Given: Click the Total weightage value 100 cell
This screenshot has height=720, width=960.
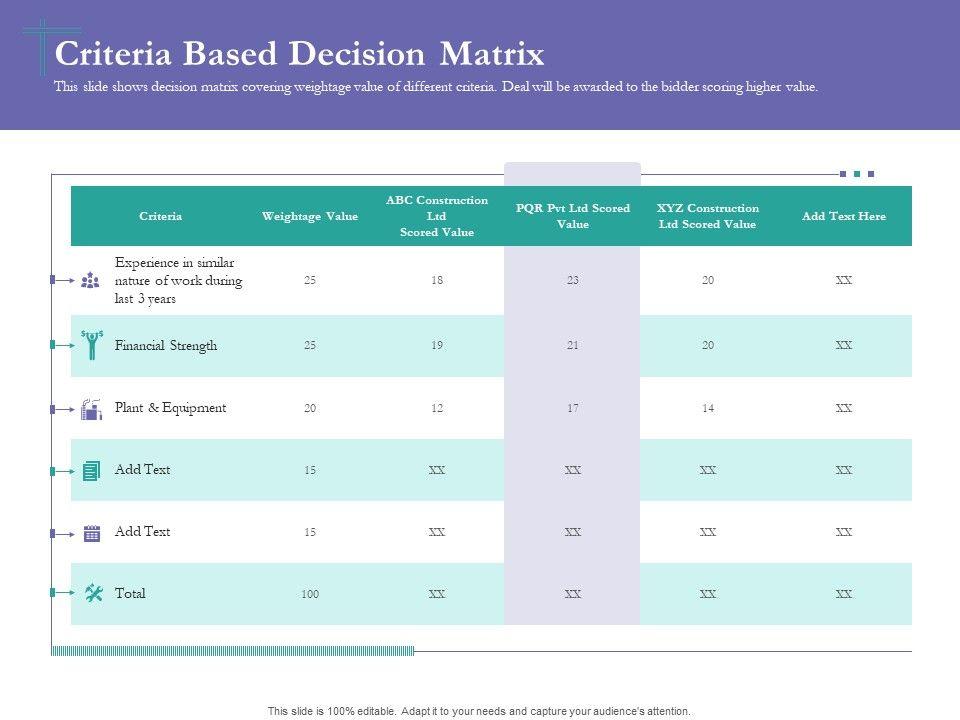Looking at the screenshot, I should click(310, 595).
